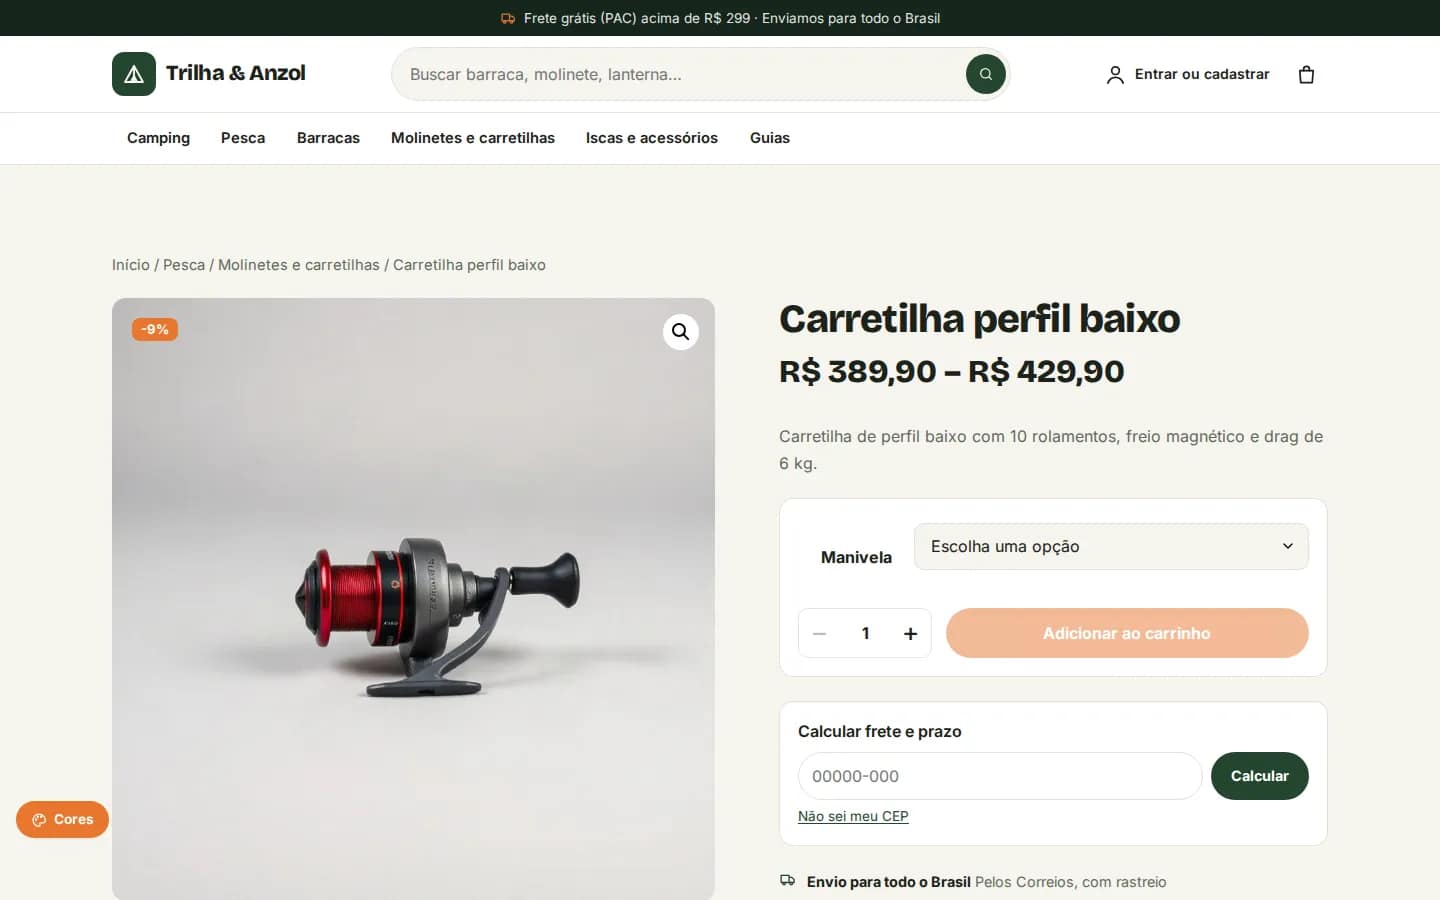The height and width of the screenshot is (900, 1440).
Task: Click the Carretilha perfil baixo heading
Action: click(x=980, y=319)
